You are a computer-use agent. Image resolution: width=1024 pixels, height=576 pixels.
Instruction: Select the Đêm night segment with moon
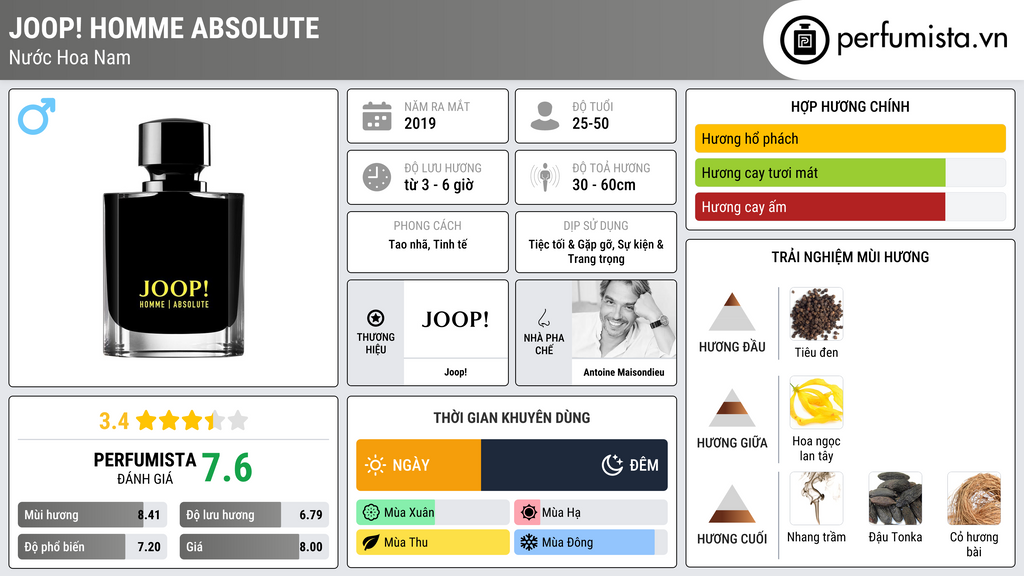pos(574,465)
